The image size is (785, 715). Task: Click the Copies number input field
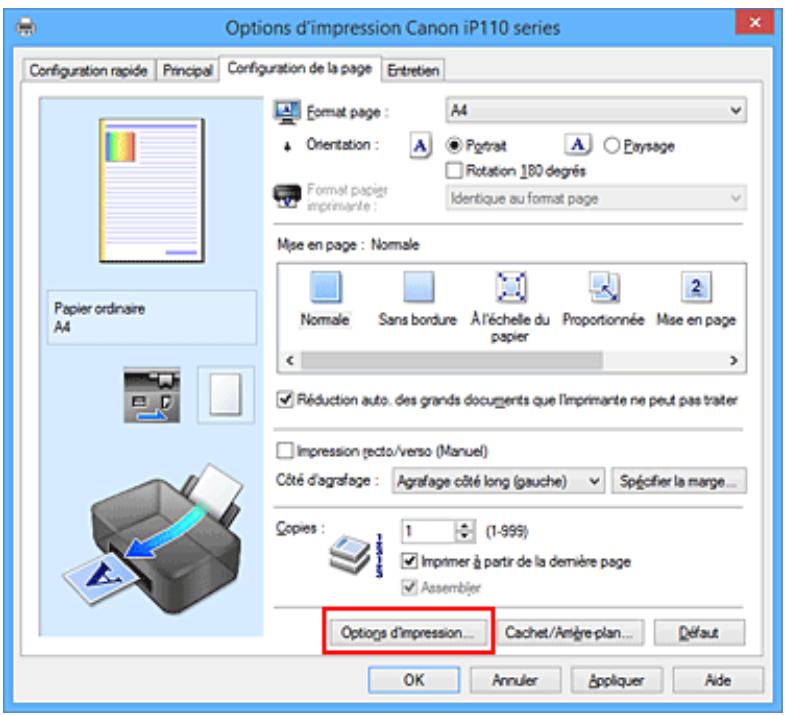coord(429,531)
